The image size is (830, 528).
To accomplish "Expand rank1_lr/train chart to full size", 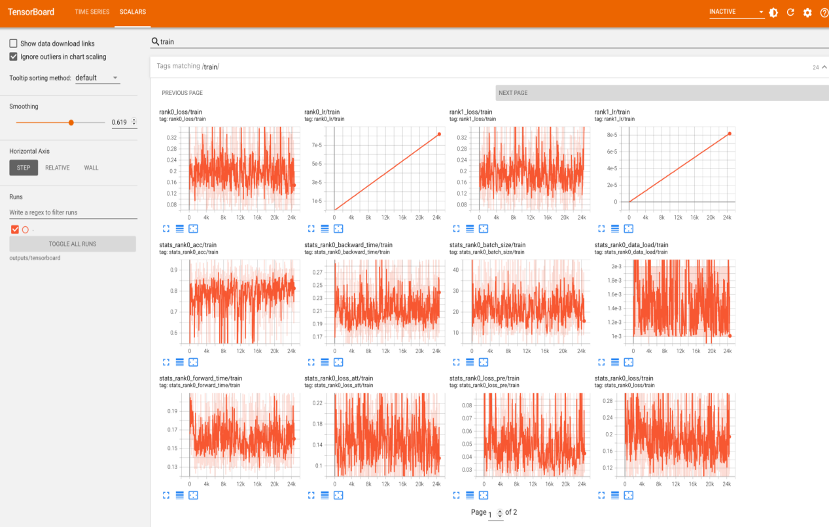I will click(601, 229).
